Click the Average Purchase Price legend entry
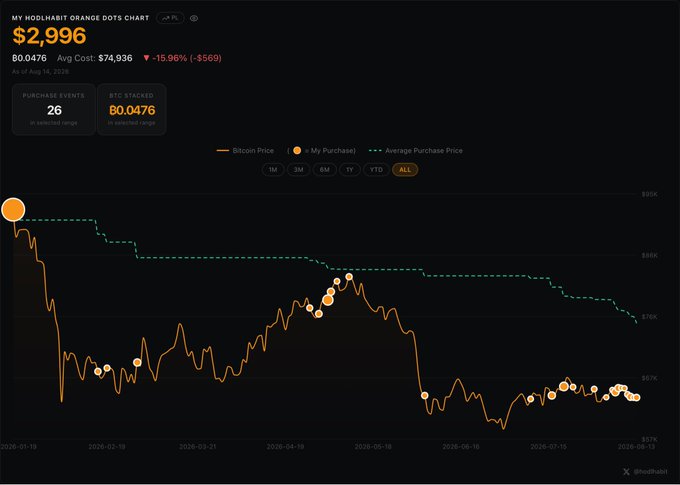 (x=415, y=151)
